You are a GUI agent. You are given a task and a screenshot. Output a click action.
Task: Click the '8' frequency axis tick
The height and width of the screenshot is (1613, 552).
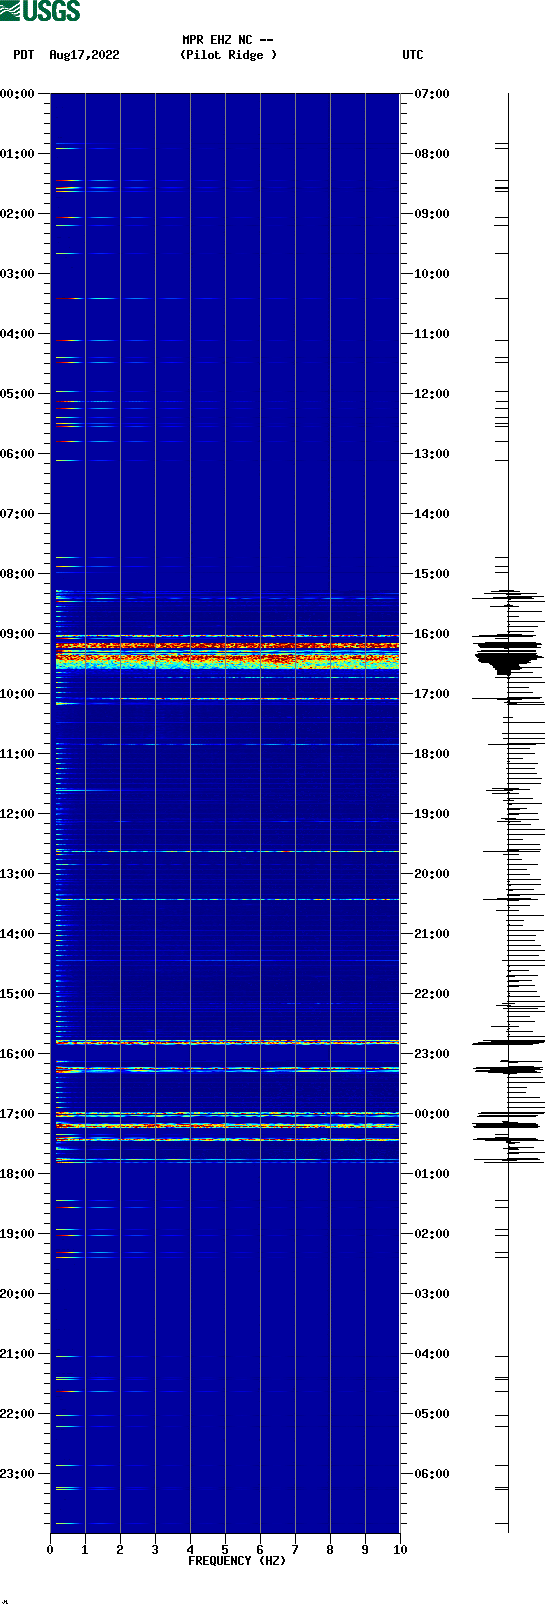click(x=330, y=1550)
